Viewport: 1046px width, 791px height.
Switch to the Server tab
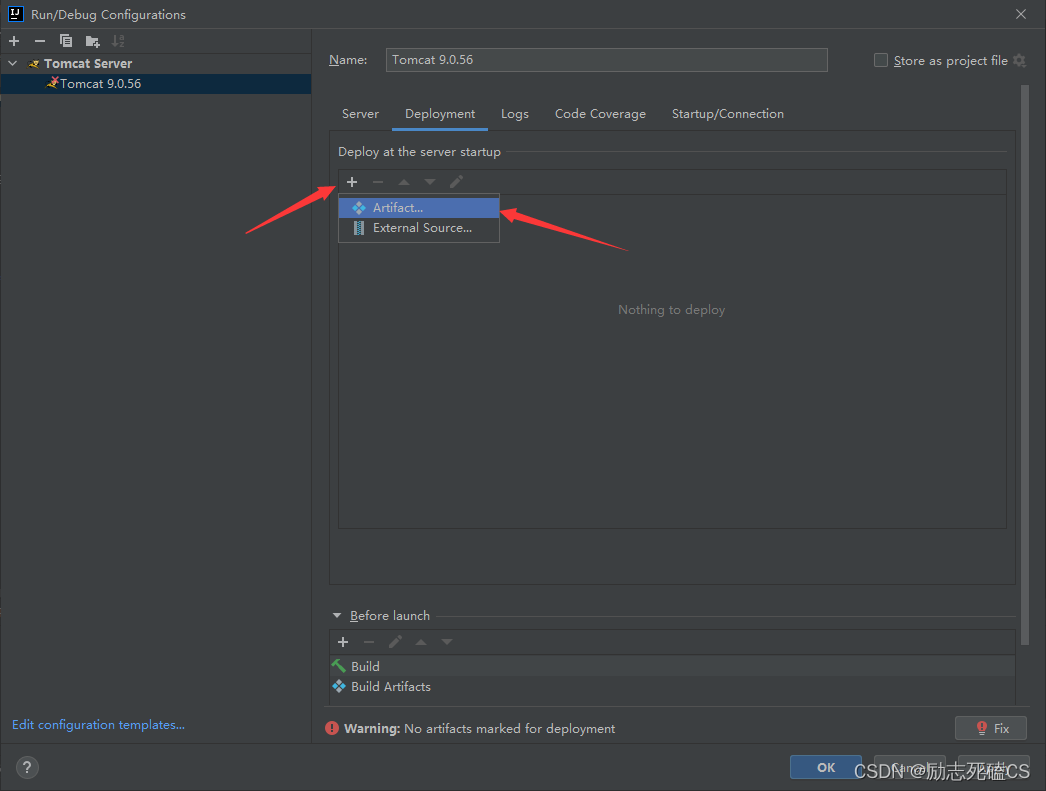coord(360,114)
